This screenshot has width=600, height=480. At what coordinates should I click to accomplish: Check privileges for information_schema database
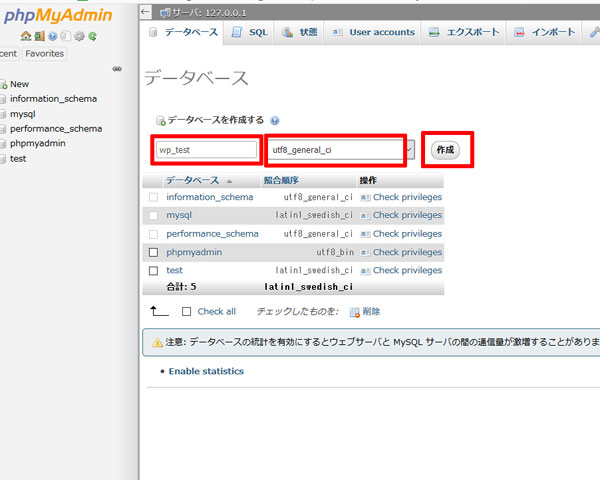407,197
